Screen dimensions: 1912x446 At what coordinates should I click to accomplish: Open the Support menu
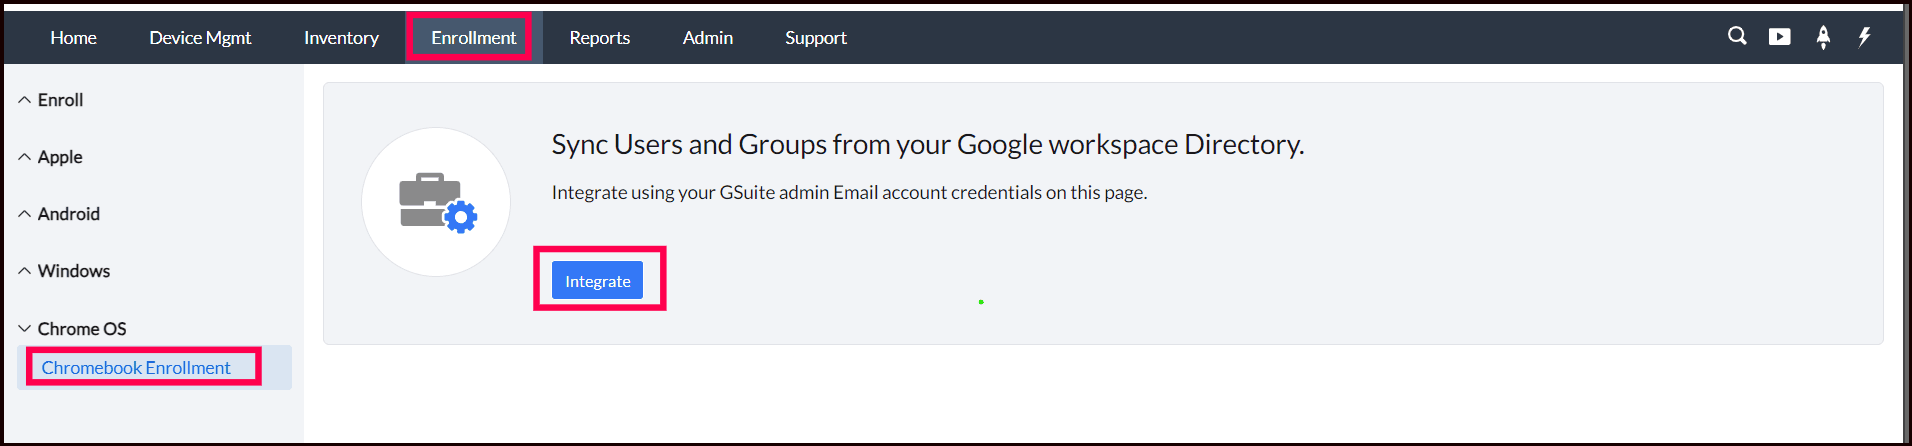coord(815,38)
